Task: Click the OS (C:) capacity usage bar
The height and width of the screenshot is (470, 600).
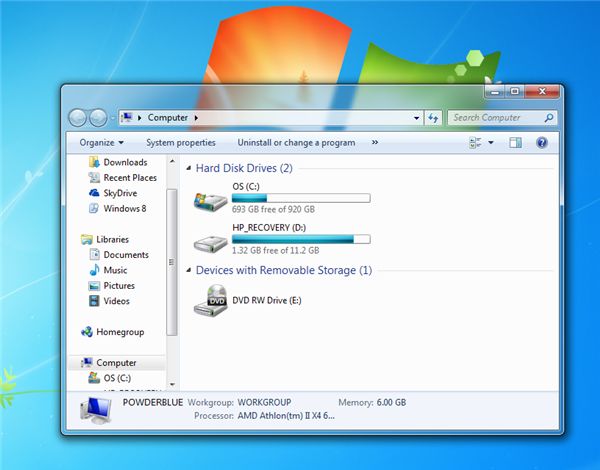Action: [301, 198]
